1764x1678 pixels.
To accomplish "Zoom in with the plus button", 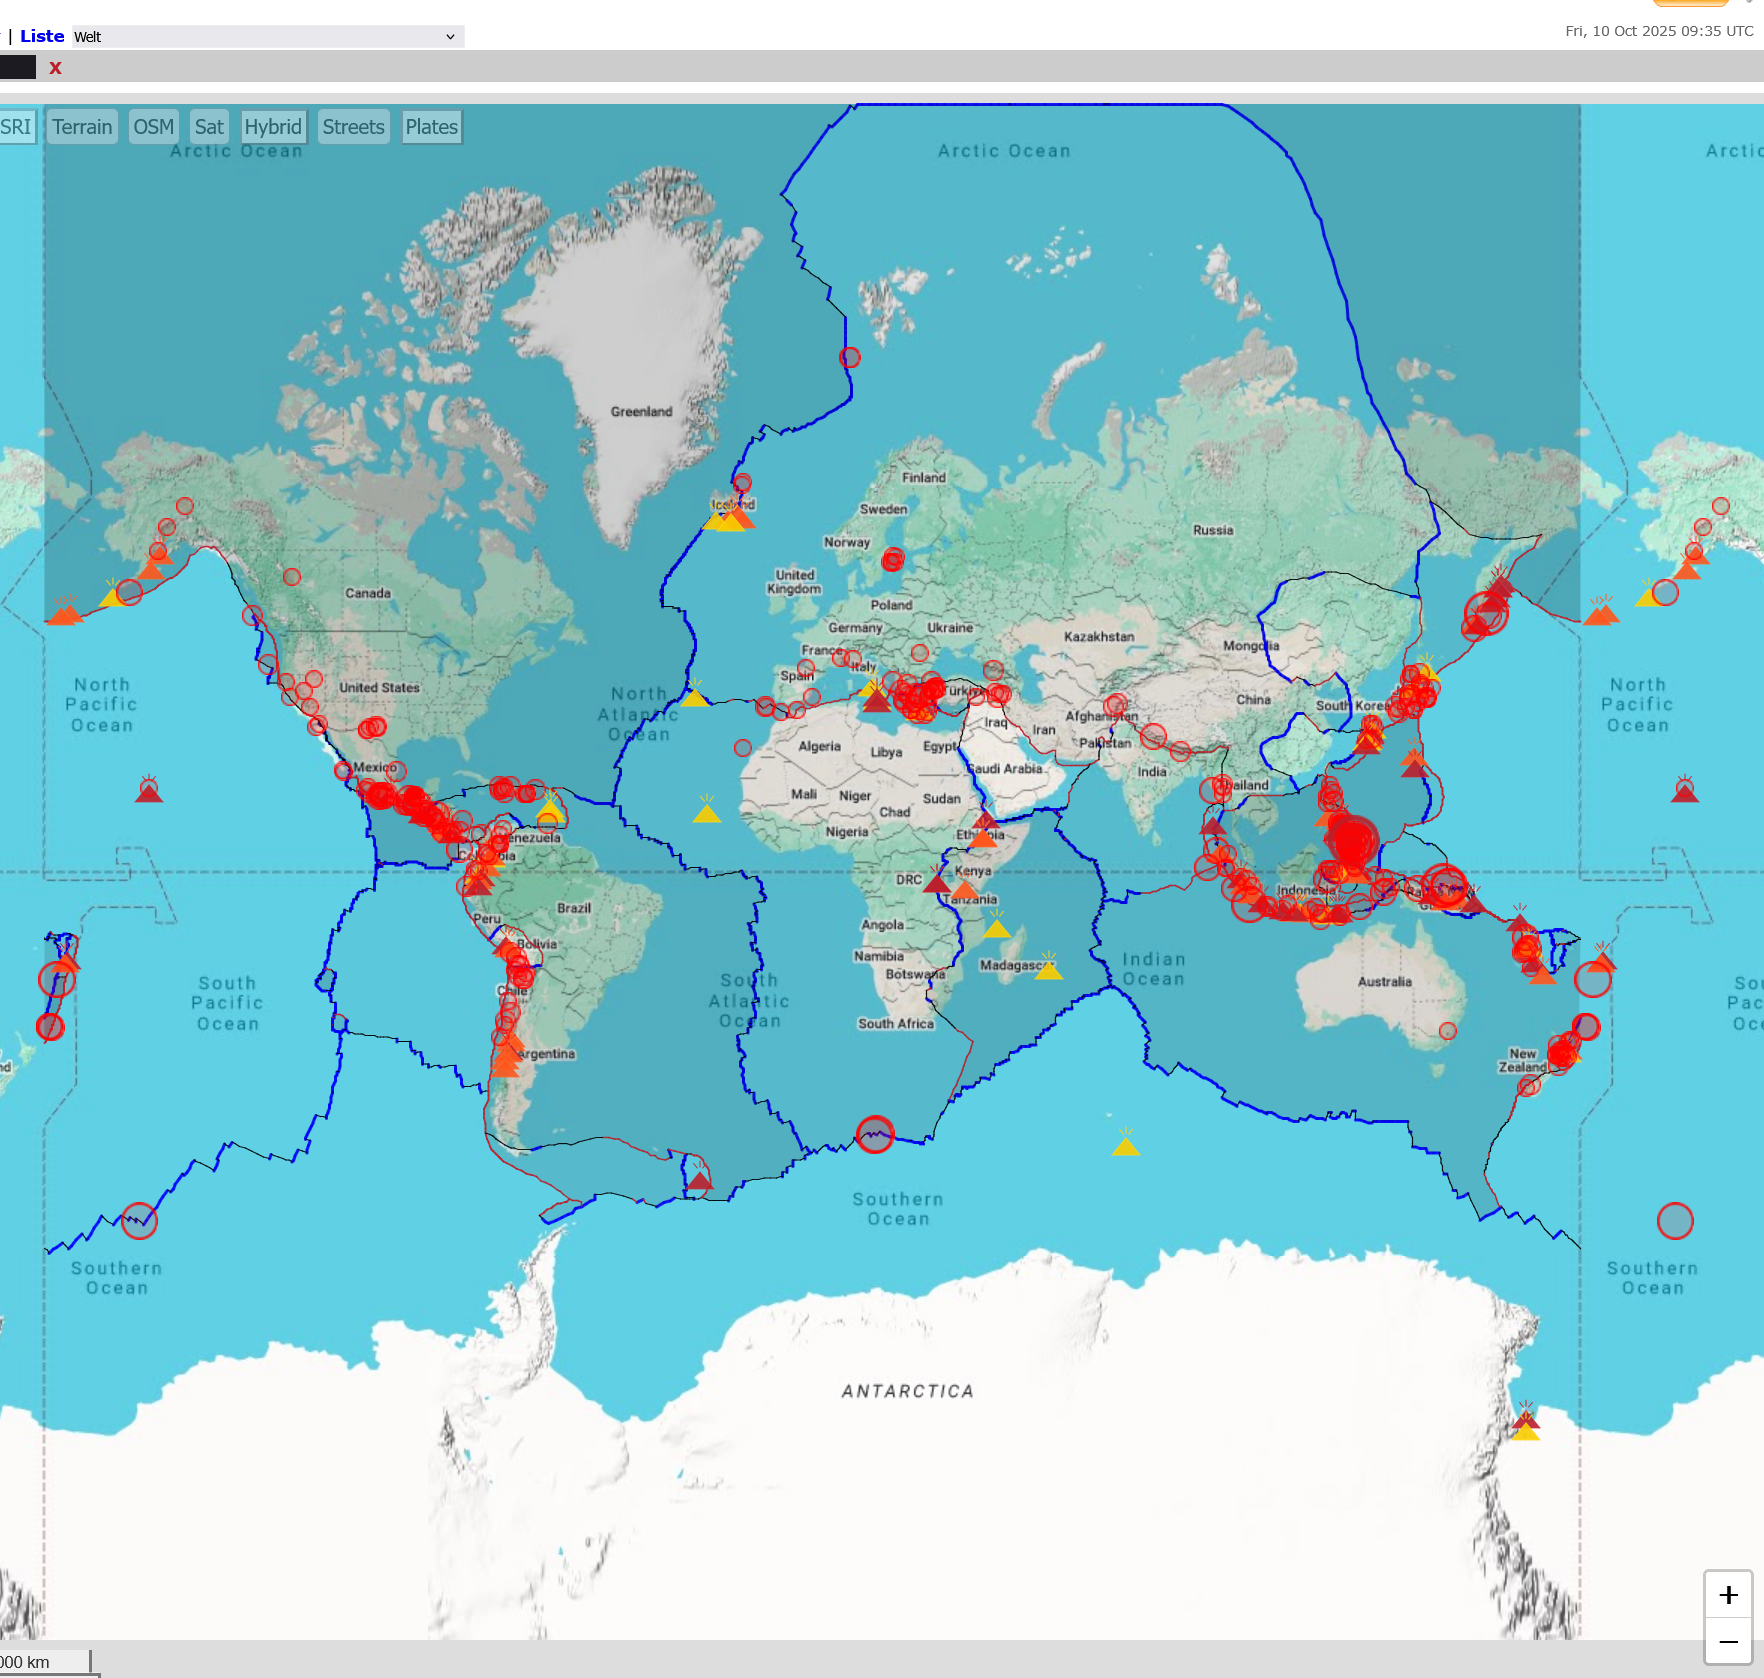I will pos(1728,1595).
